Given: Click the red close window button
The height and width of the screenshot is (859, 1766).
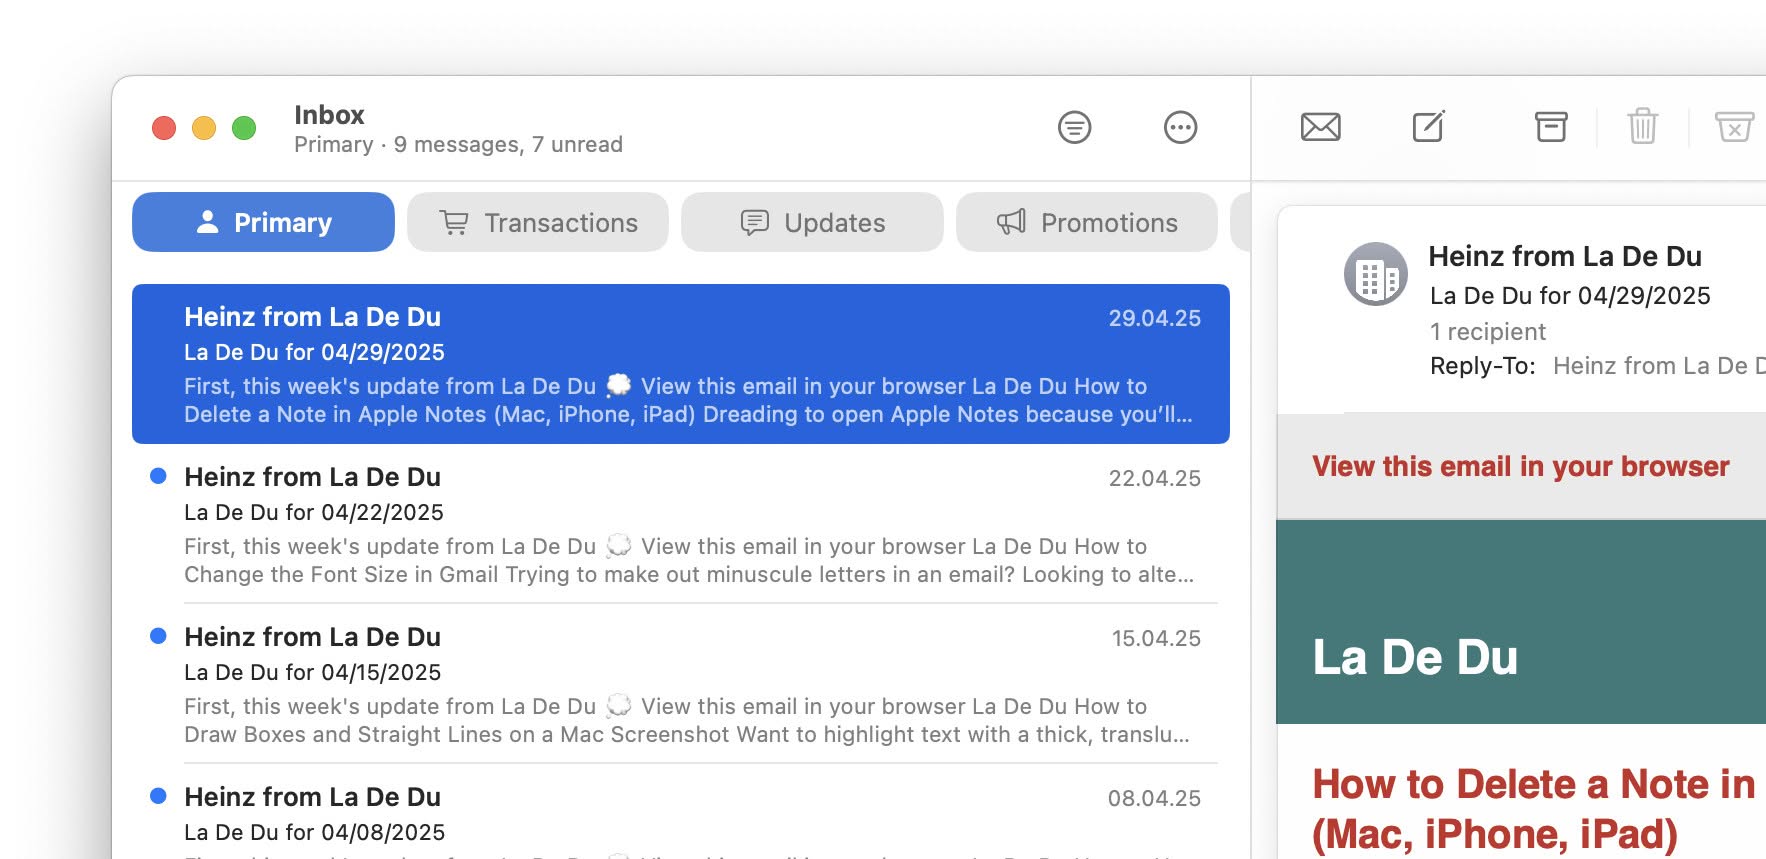Looking at the screenshot, I should click(164, 128).
